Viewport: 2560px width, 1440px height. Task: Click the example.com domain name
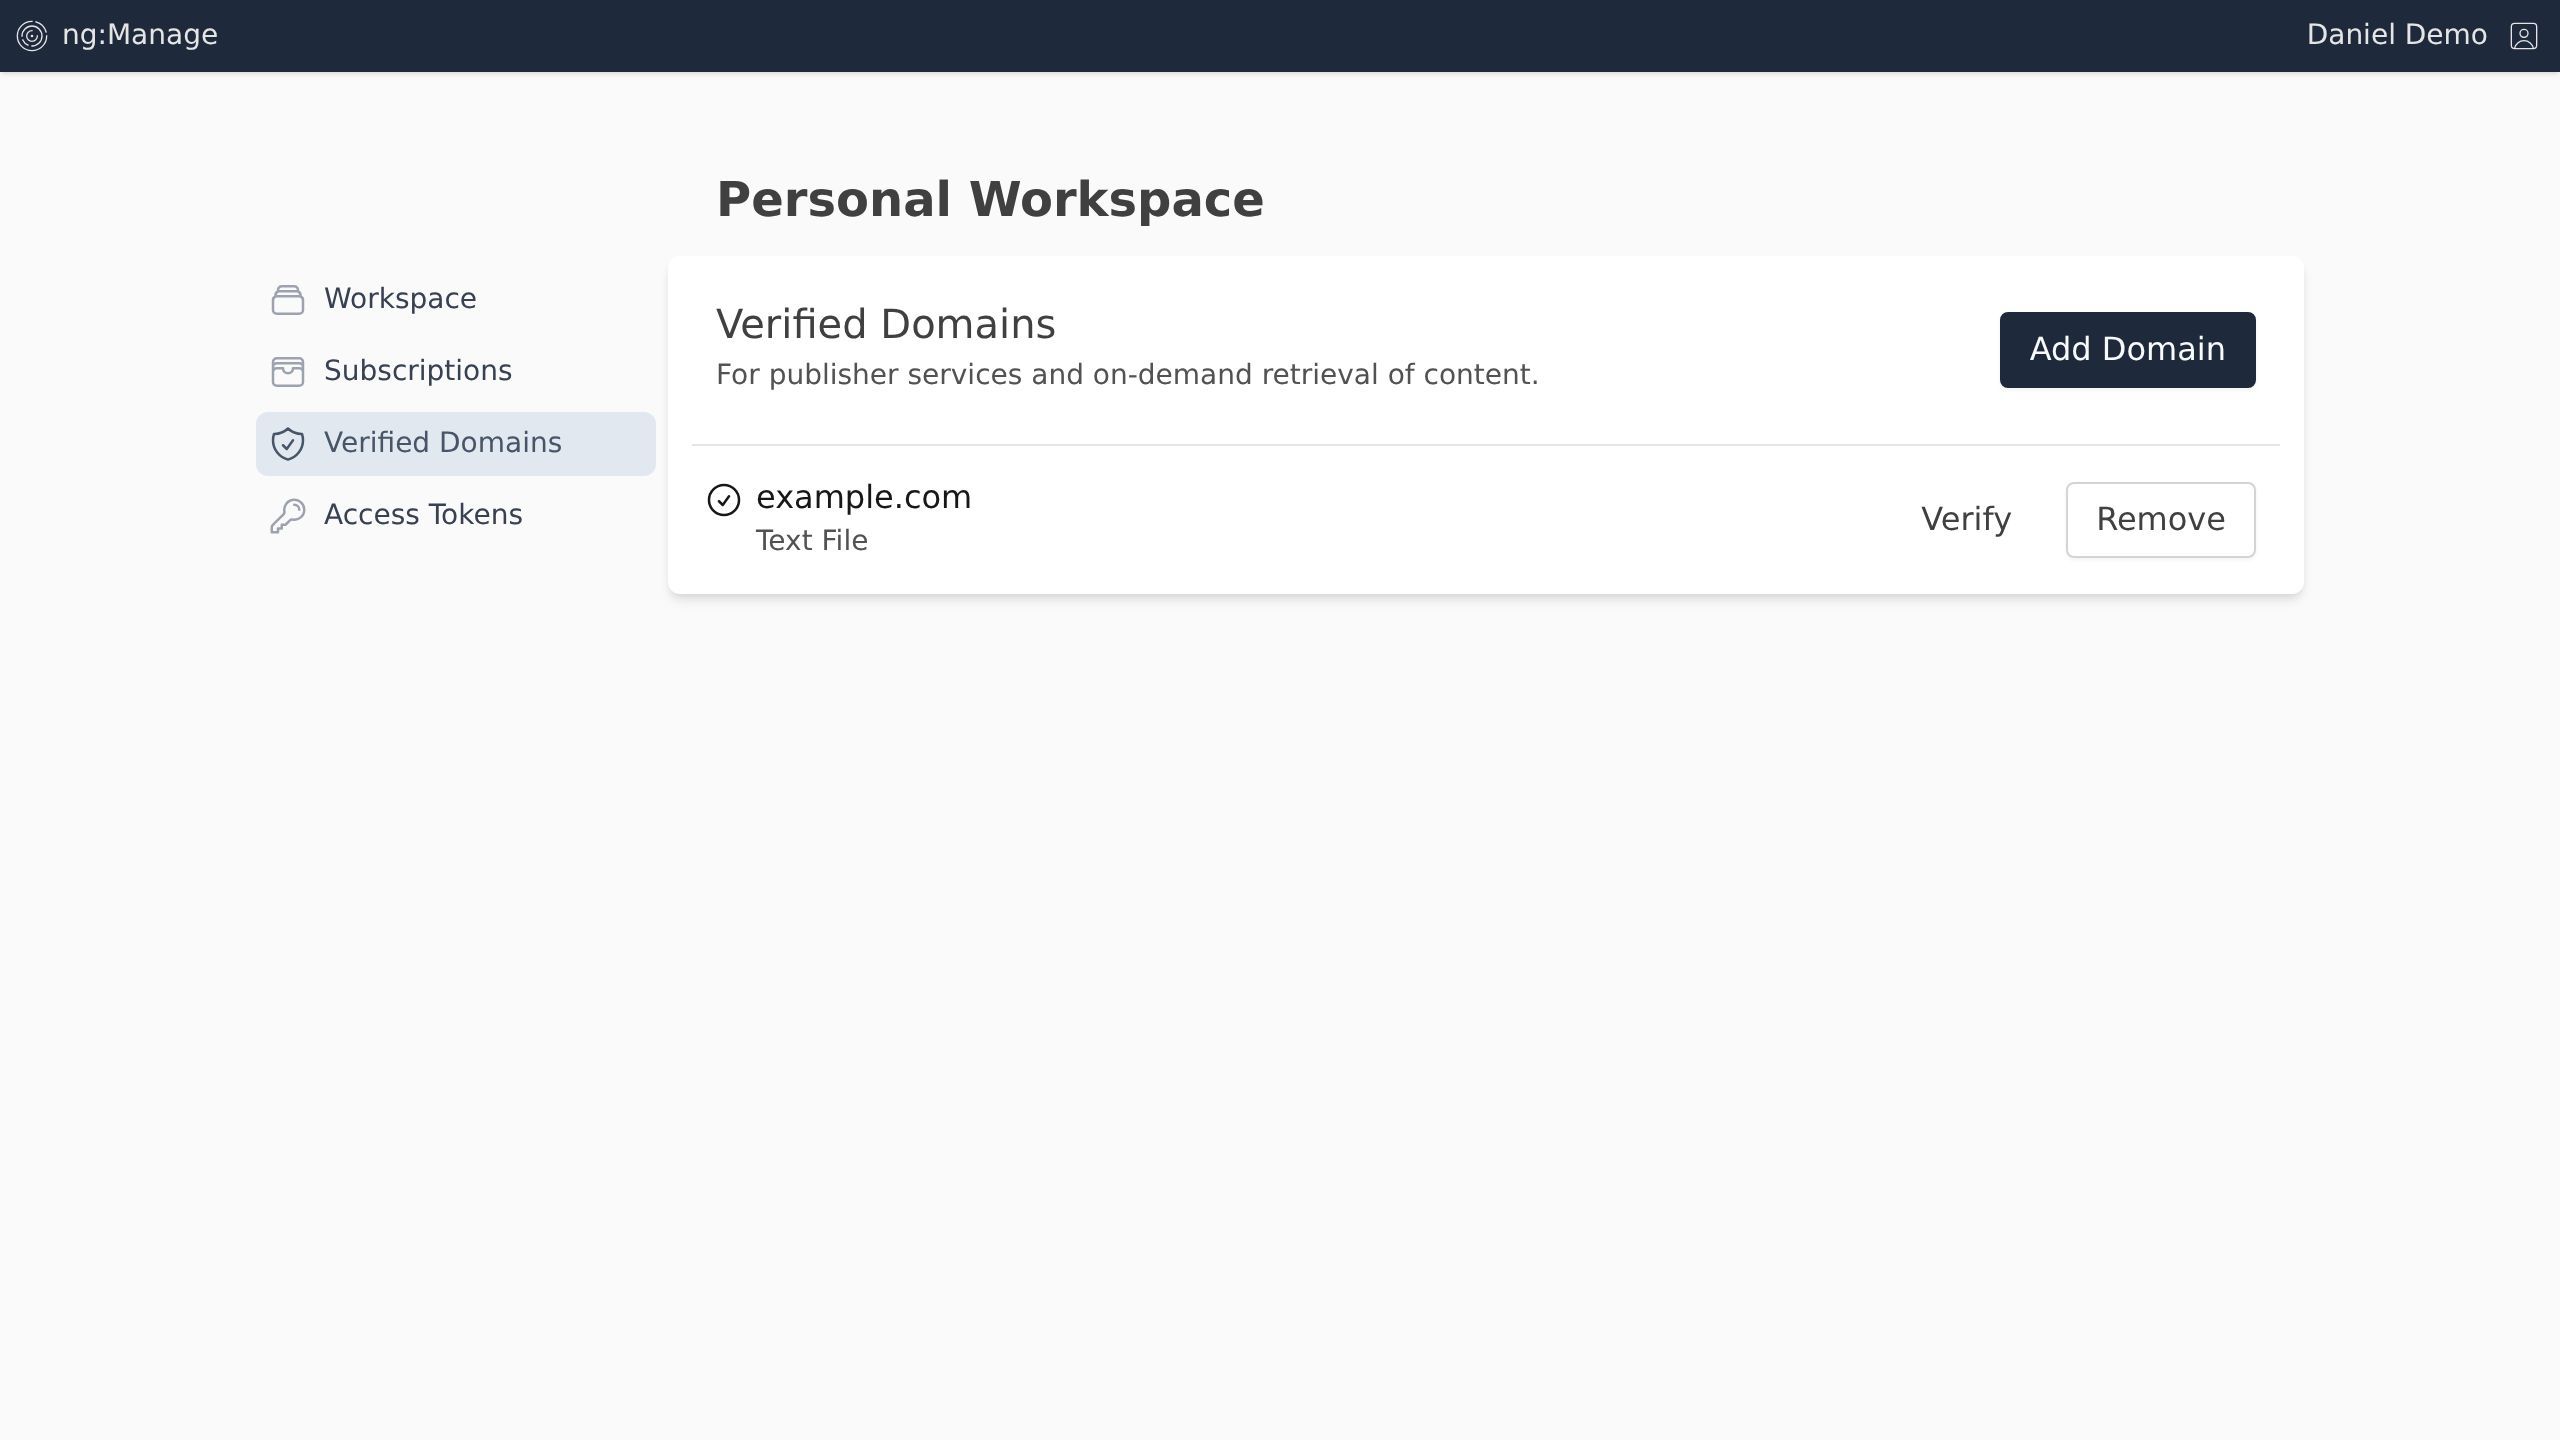pyautogui.click(x=863, y=497)
